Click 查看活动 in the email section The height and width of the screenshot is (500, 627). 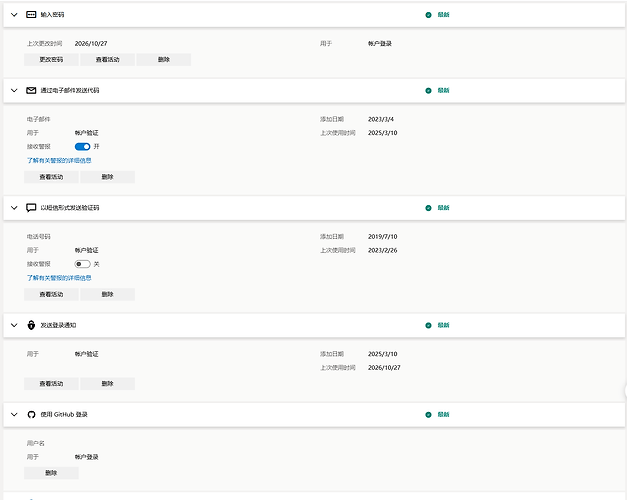pos(51,177)
